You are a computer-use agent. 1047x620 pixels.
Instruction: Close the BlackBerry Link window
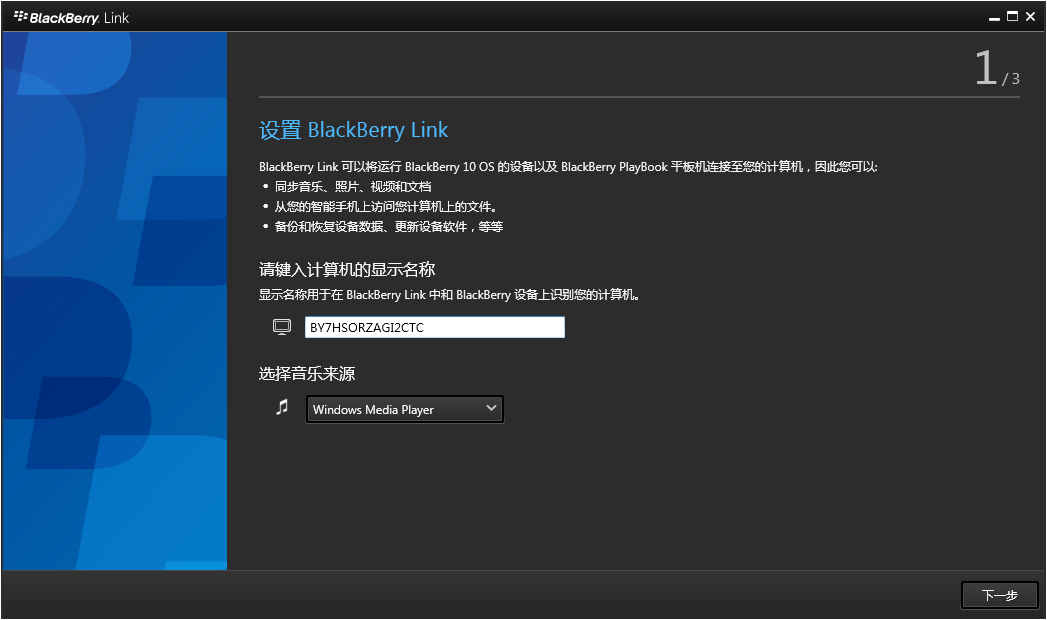click(1030, 17)
